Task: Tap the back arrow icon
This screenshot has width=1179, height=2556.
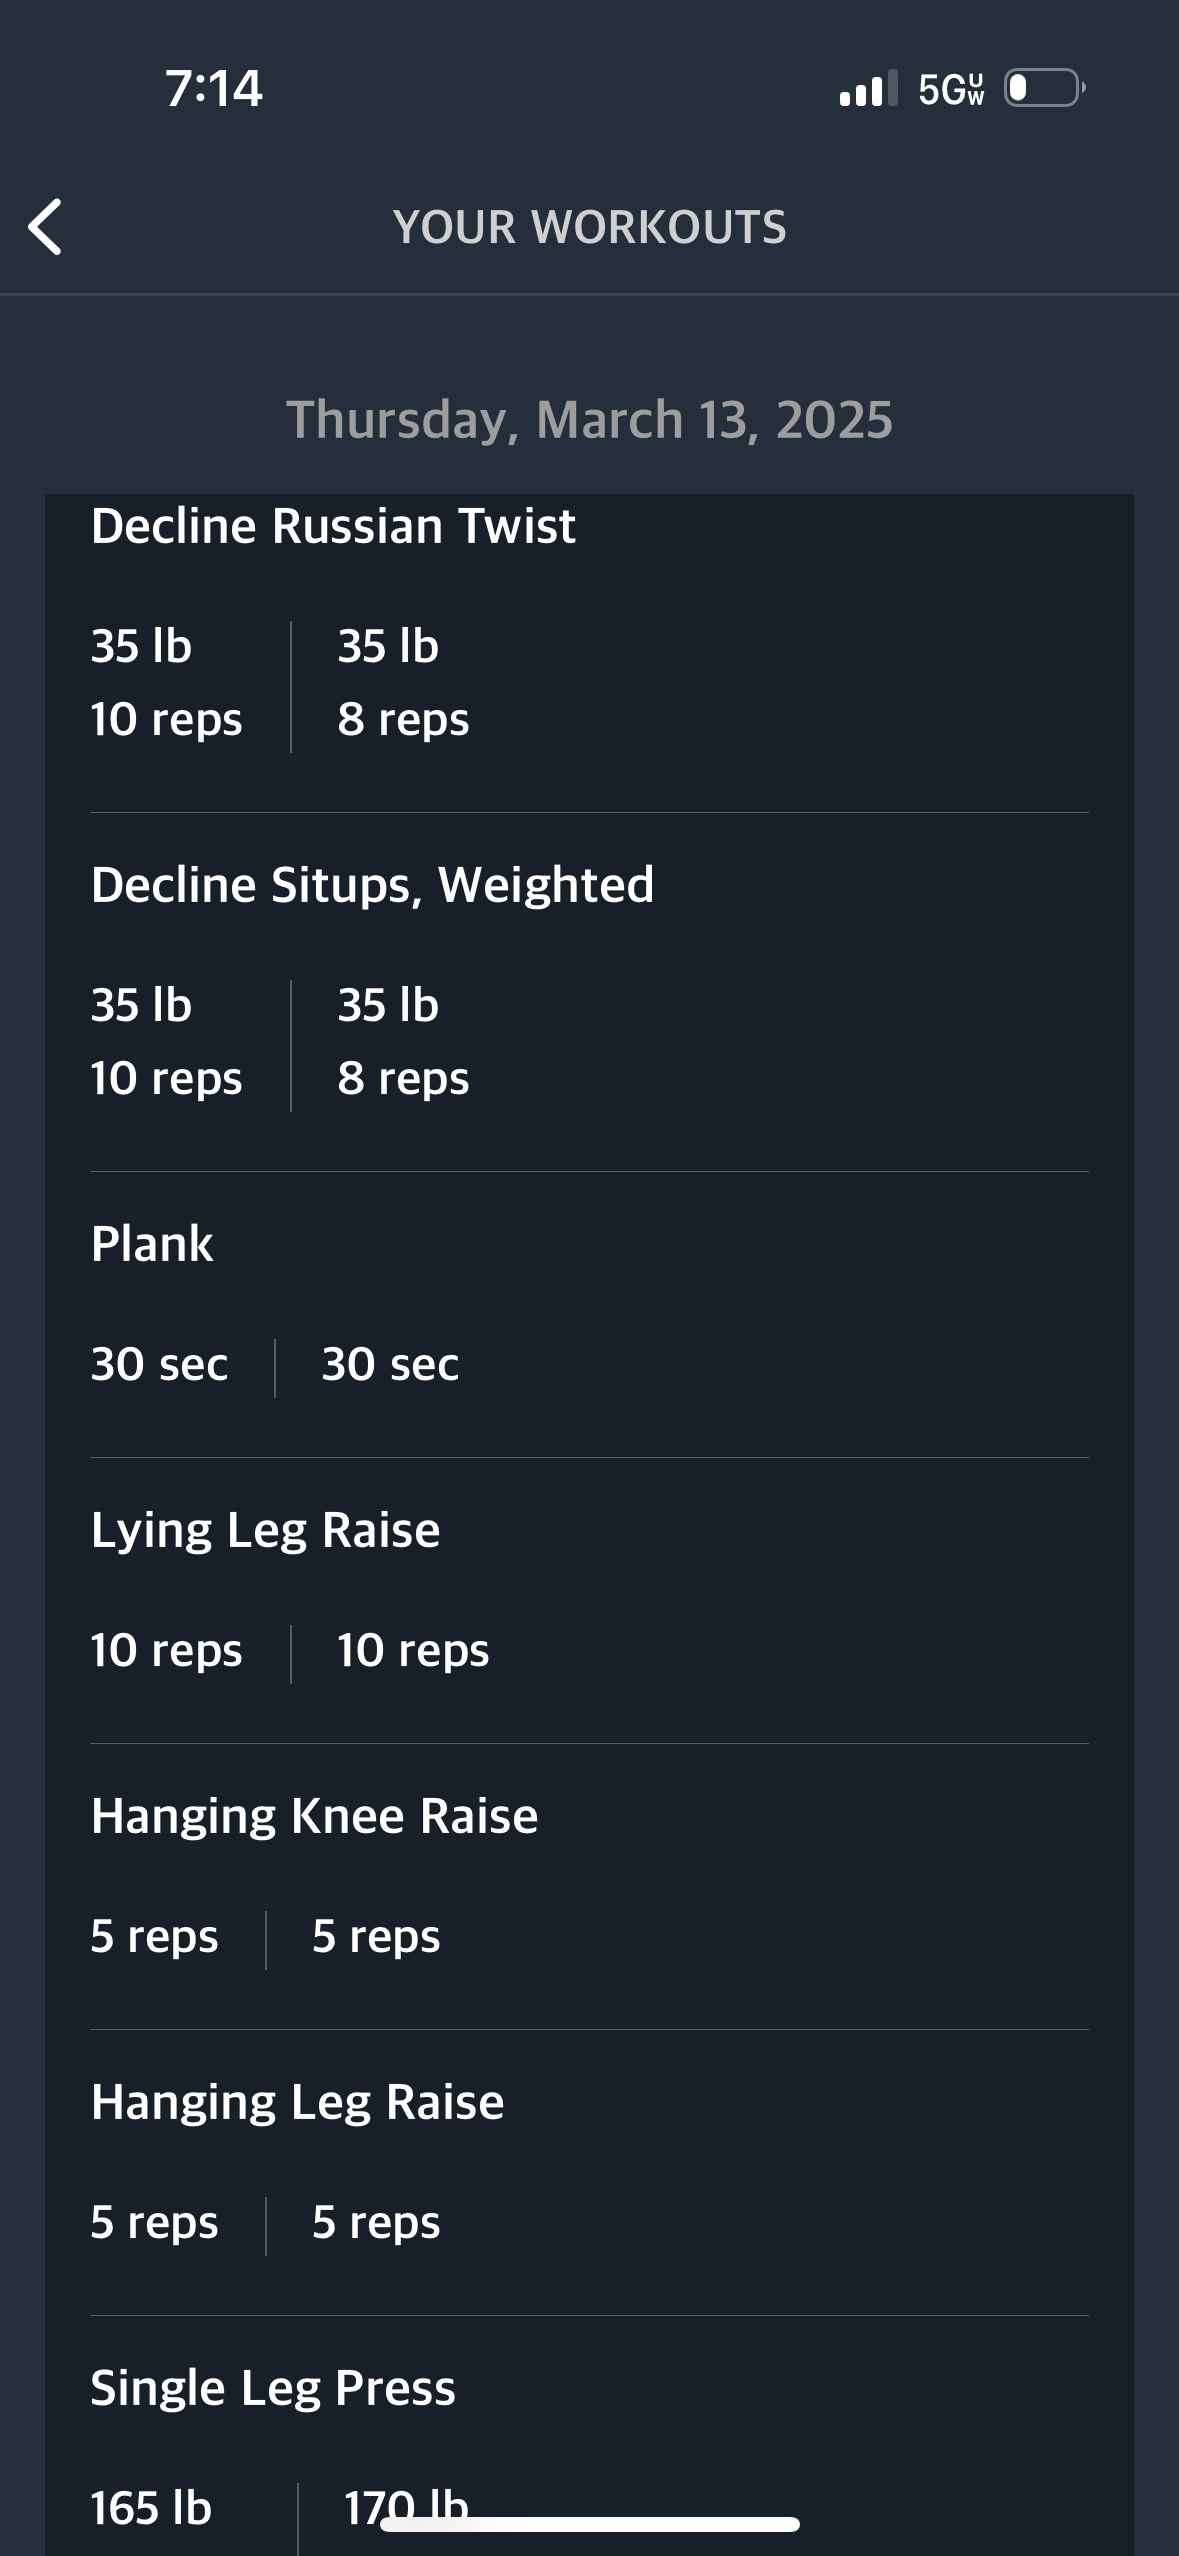Action: pyautogui.click(x=46, y=227)
